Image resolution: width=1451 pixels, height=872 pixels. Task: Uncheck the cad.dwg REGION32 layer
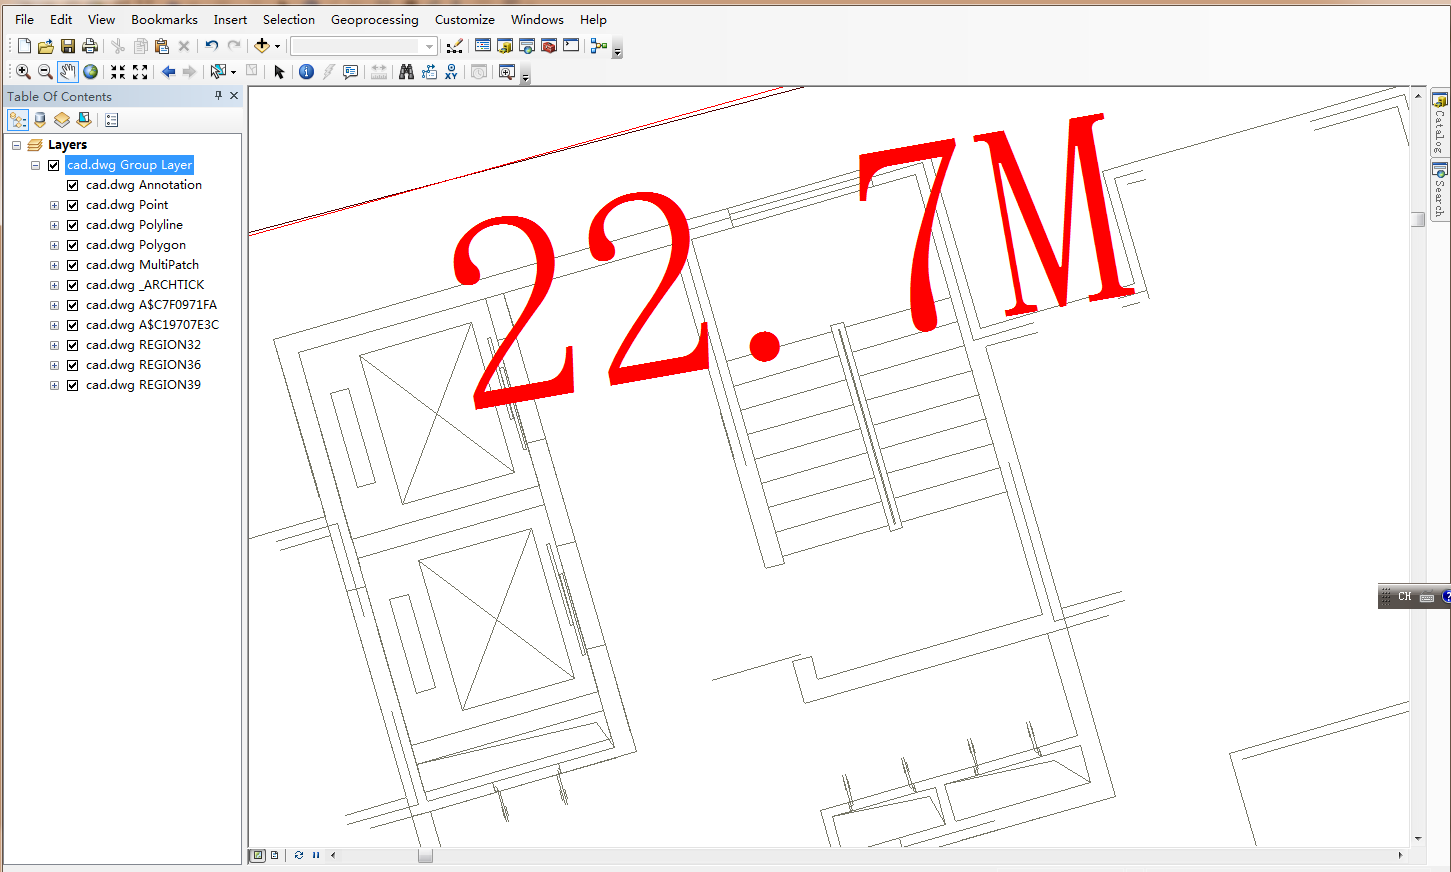[x=73, y=345]
